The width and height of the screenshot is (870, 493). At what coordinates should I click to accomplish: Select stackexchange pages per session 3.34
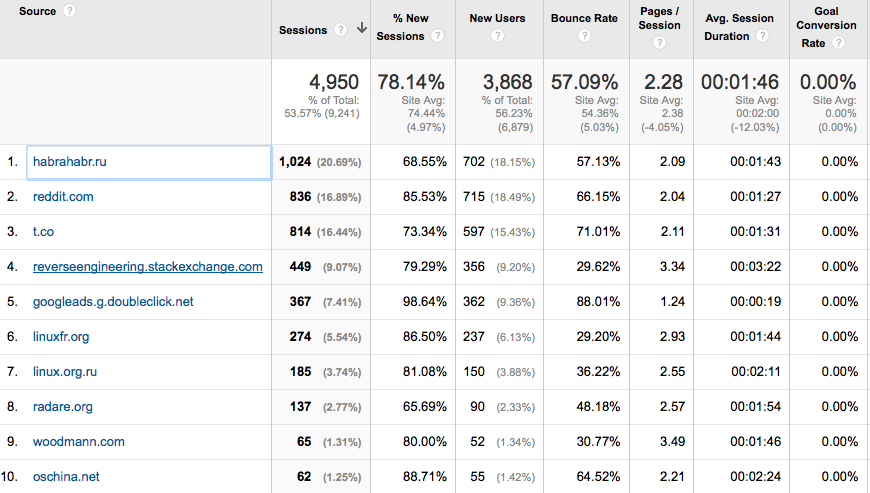pos(672,266)
